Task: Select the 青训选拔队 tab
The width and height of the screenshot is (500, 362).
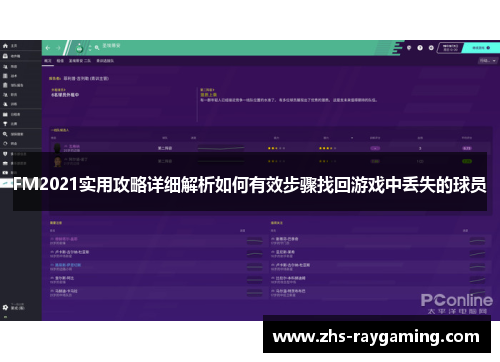Action: pos(105,61)
